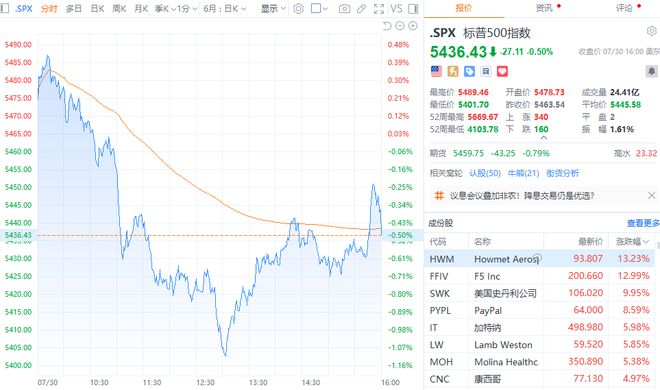This screenshot has width=660, height=390.
Task: Open the chart settings gear icon
Action: [298, 8]
